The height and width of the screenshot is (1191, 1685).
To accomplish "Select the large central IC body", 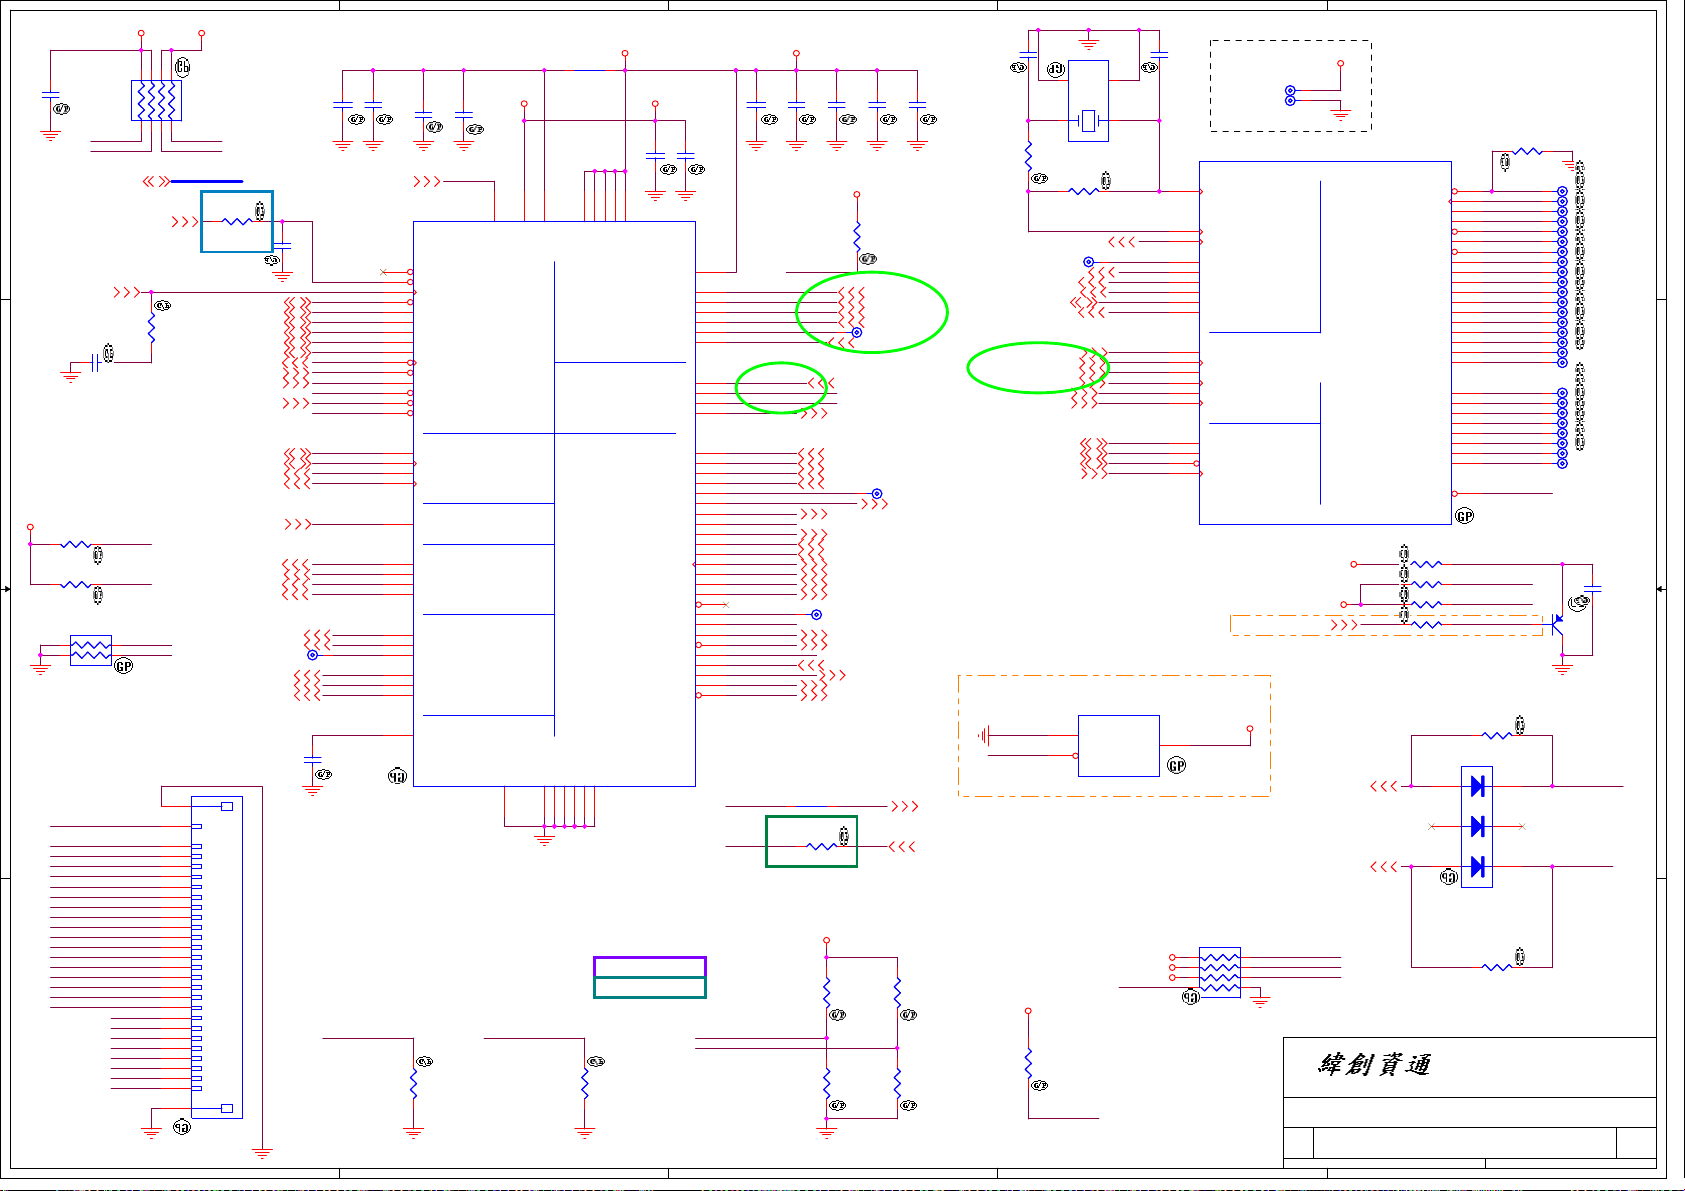I will tap(554, 504).
